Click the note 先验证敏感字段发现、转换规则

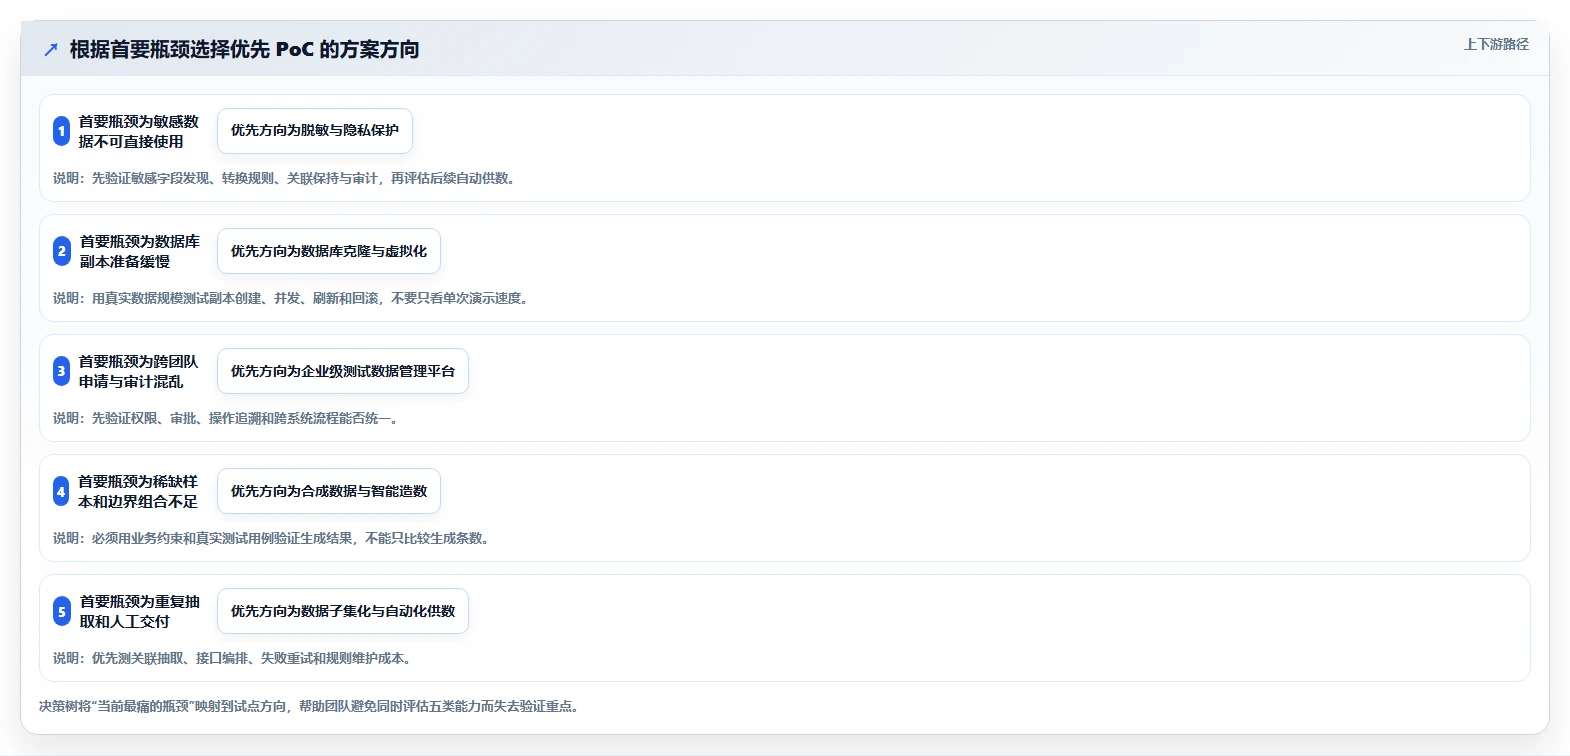point(285,178)
